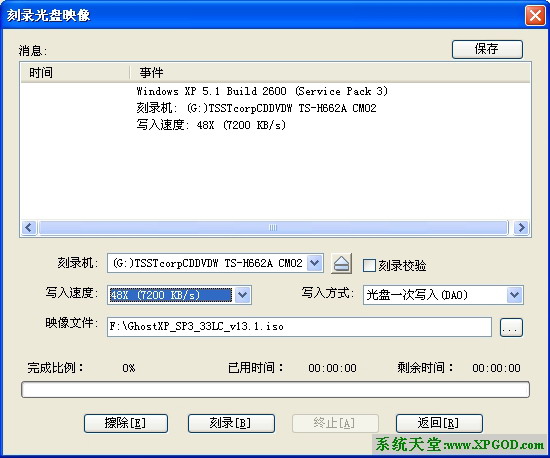Click the 映像文件 path input field
This screenshot has width=550, height=458.
(x=299, y=327)
